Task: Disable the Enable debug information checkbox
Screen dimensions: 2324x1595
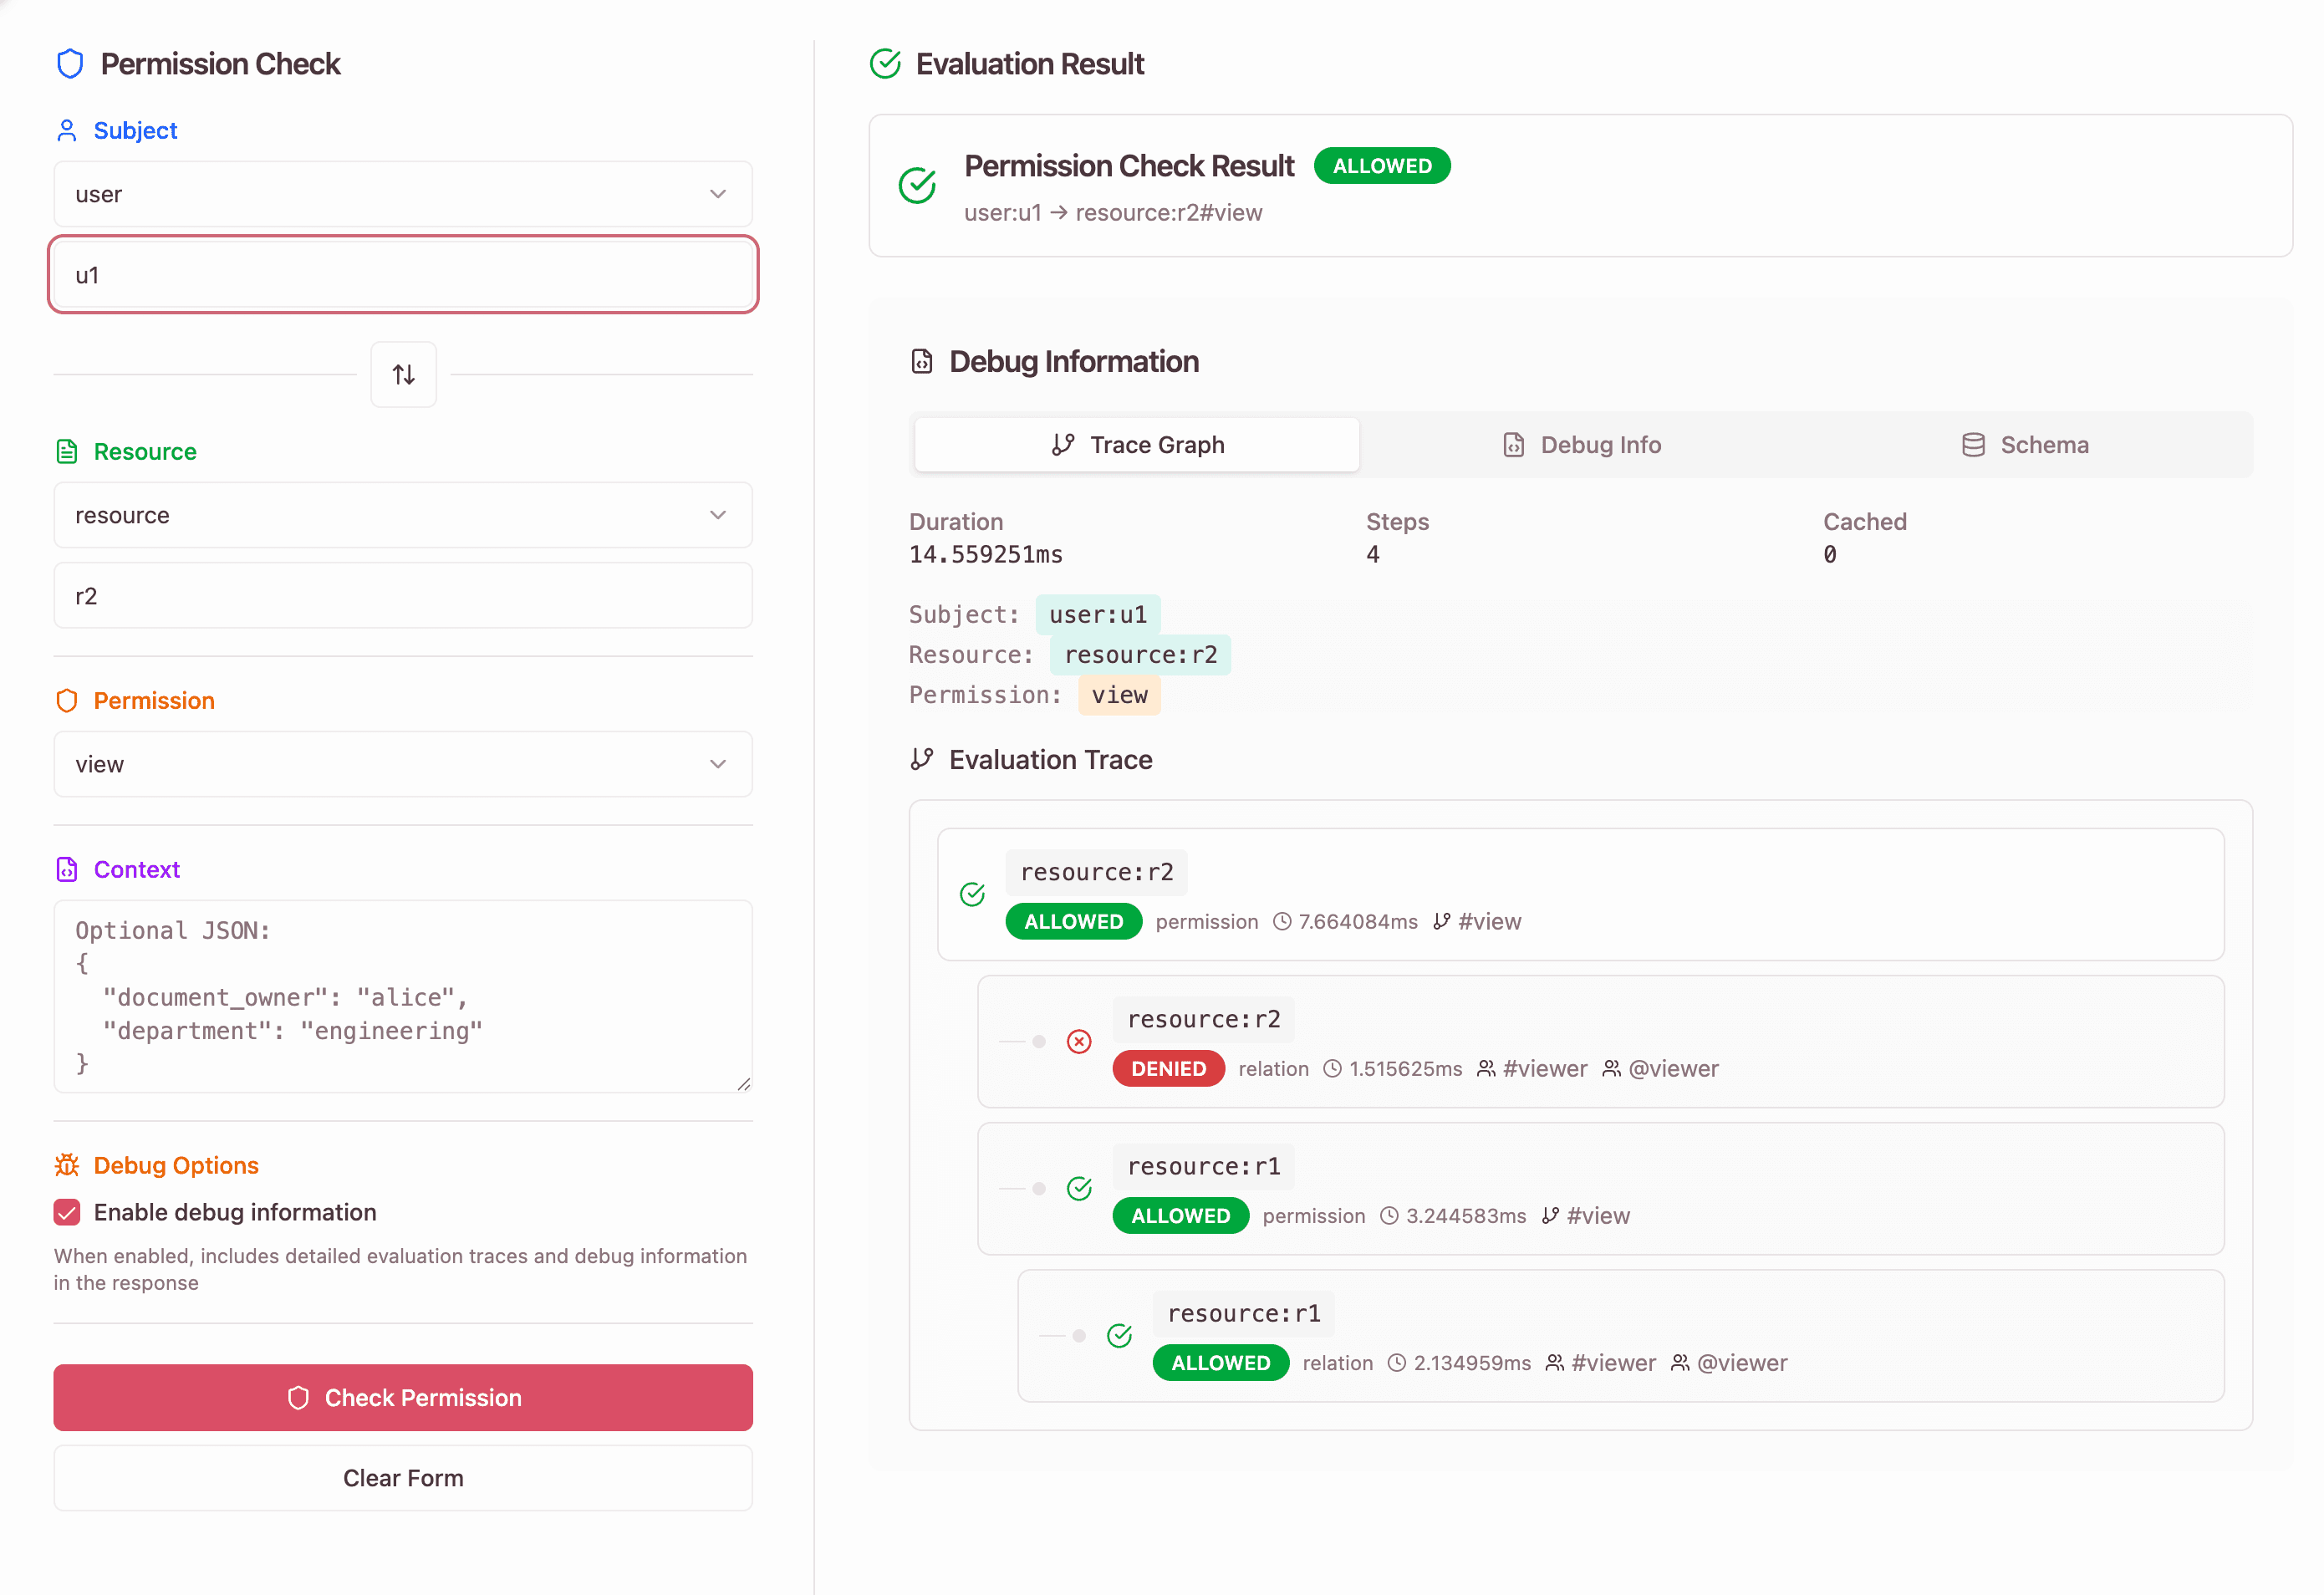Action: (x=66, y=1212)
